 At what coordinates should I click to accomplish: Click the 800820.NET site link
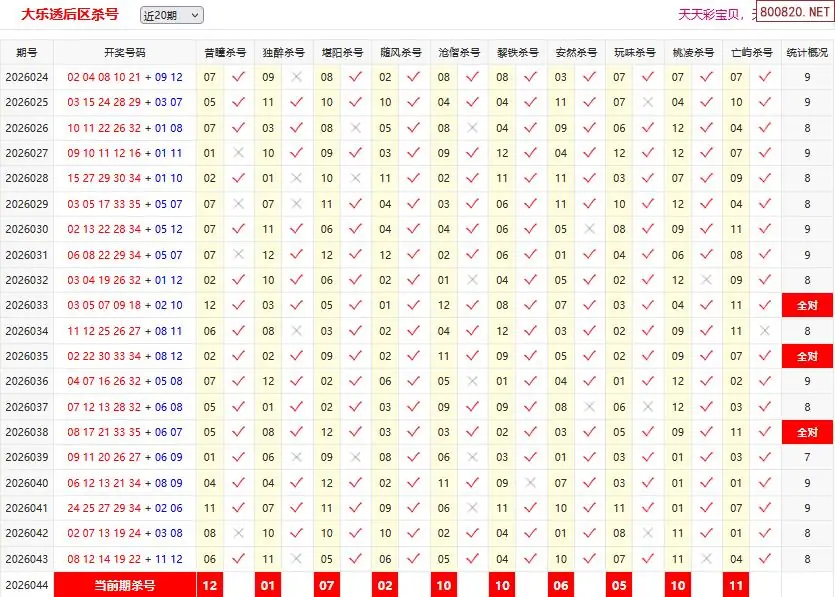pos(795,15)
